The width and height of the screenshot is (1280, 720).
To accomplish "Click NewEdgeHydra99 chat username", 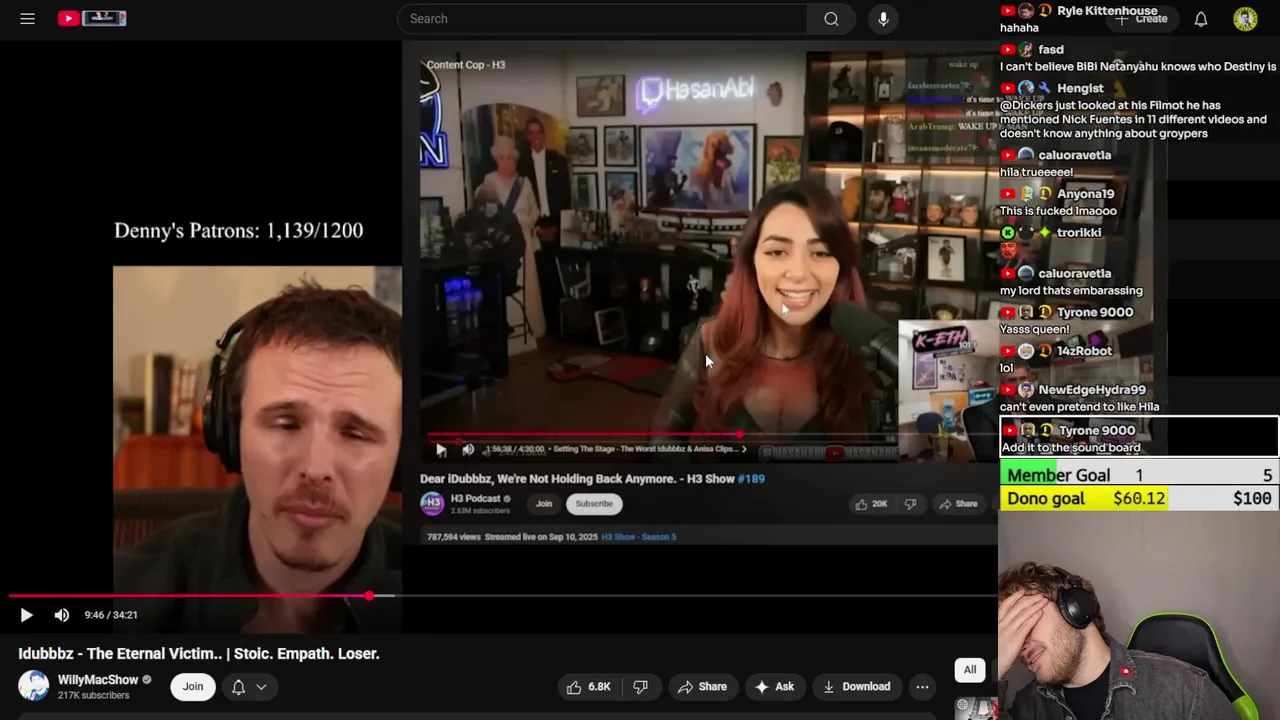I will [1092, 390].
